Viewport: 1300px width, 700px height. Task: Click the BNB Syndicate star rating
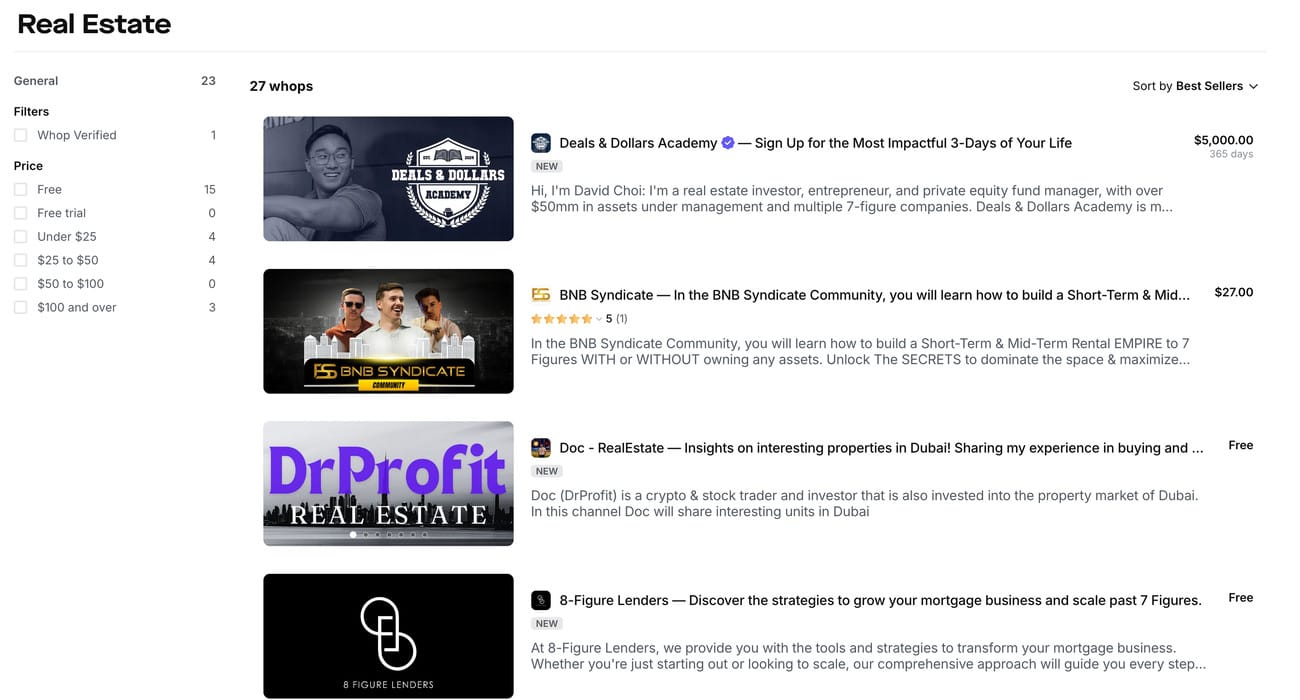pos(562,319)
